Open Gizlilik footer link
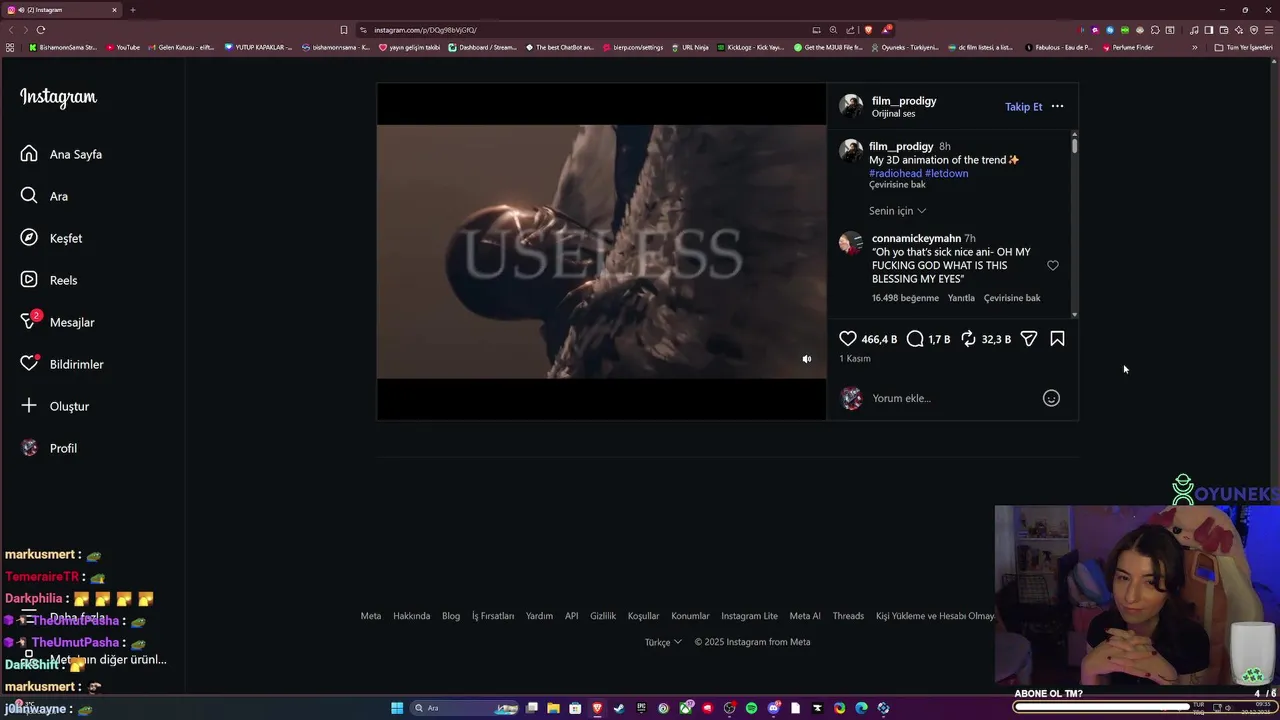The image size is (1280, 720). pos(603,616)
